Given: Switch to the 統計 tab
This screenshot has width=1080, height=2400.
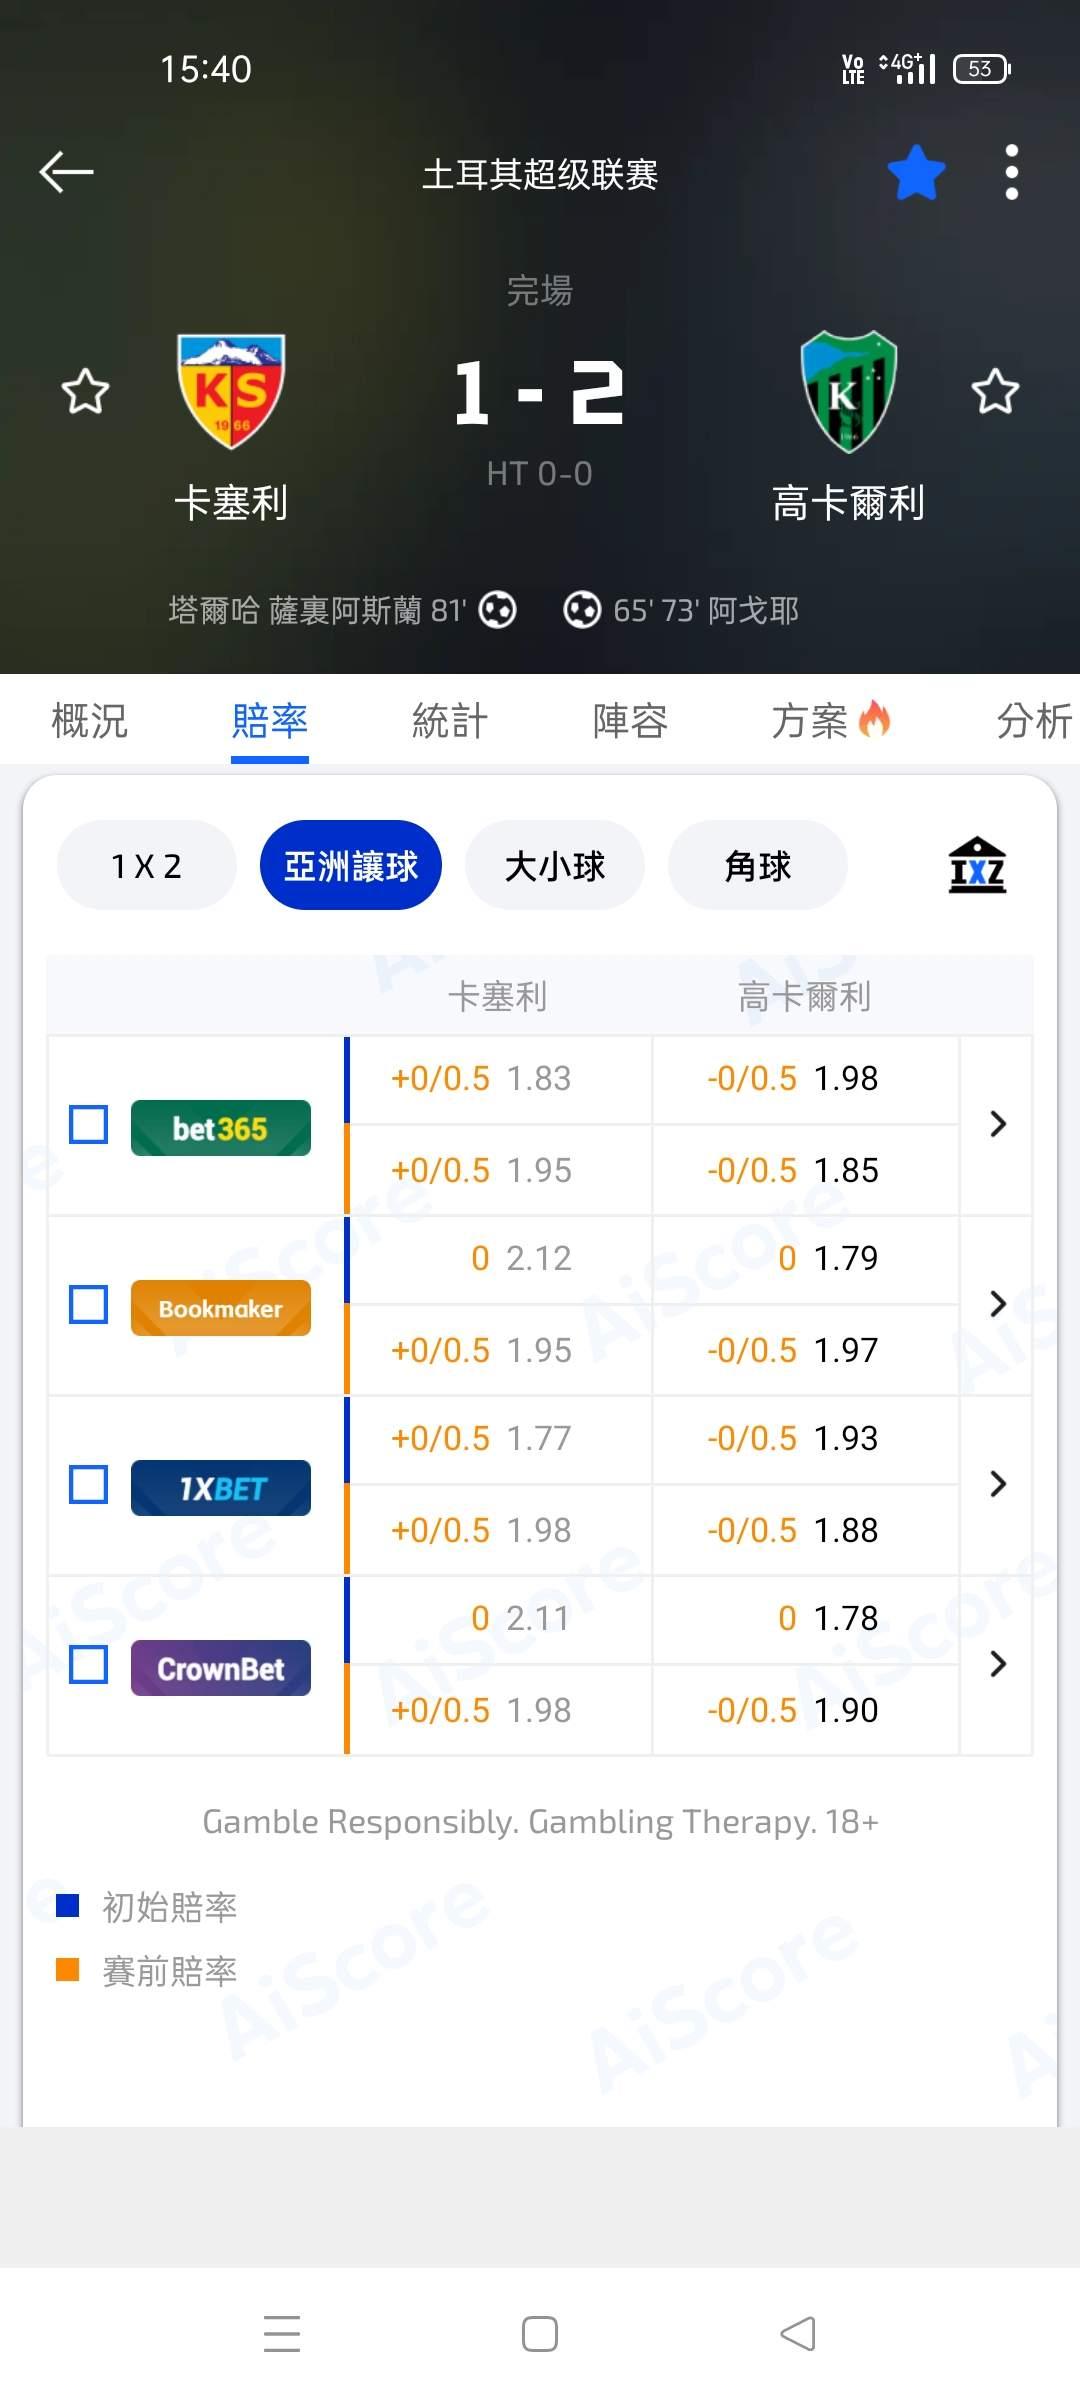Looking at the screenshot, I should pyautogui.click(x=450, y=720).
